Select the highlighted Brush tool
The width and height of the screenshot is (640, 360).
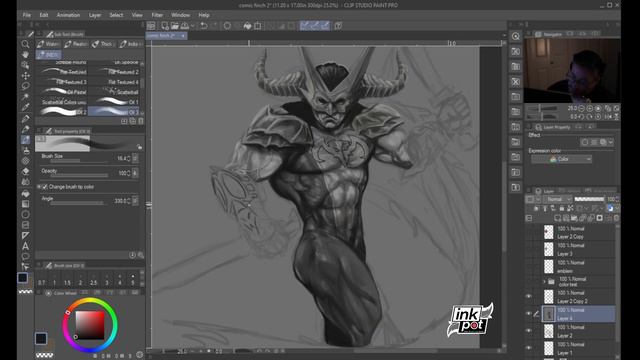25,140
